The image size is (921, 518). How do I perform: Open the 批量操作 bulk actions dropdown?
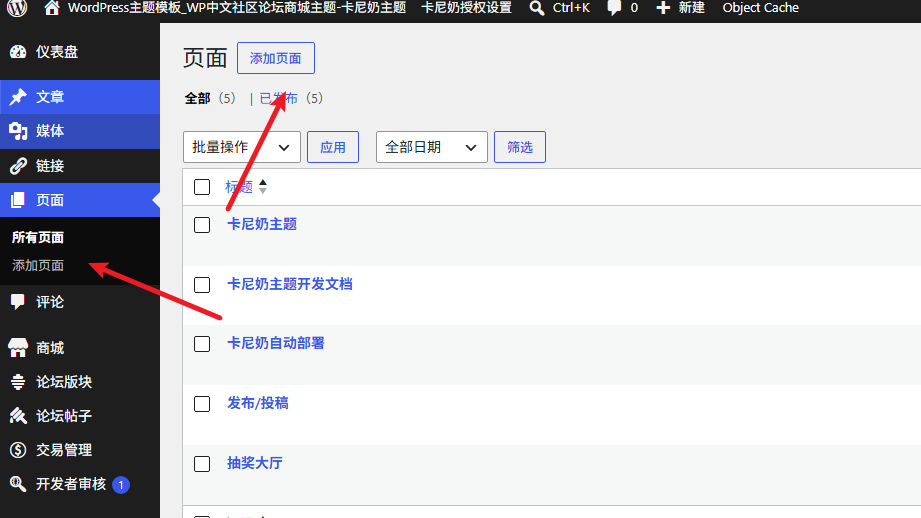242,147
